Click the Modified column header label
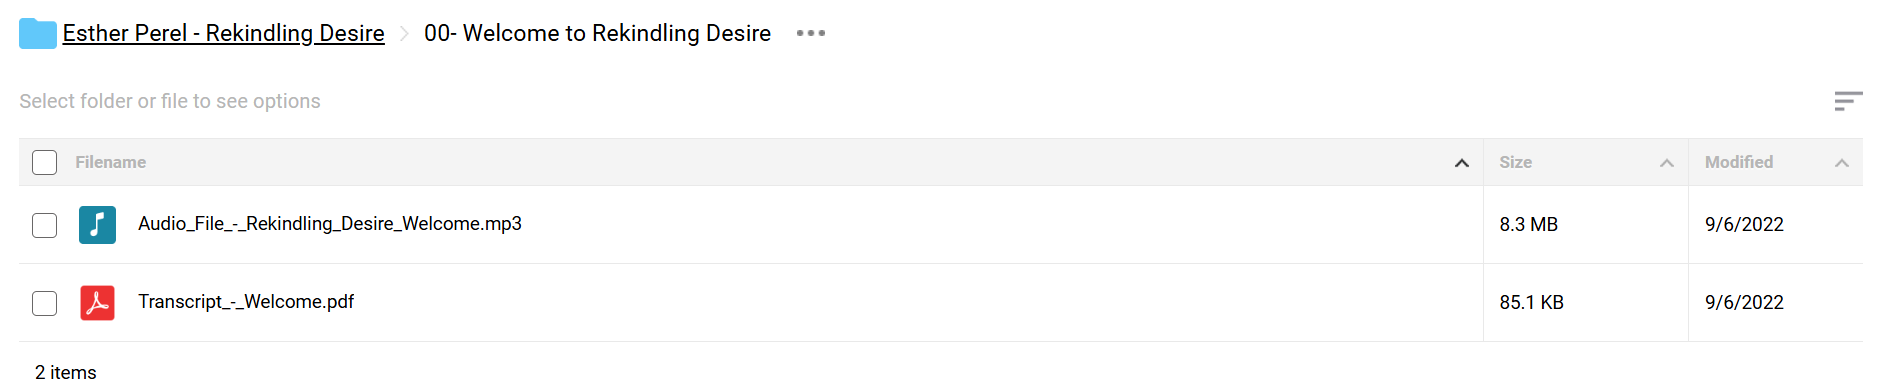Viewport: 1900px width, 388px height. 1738,162
